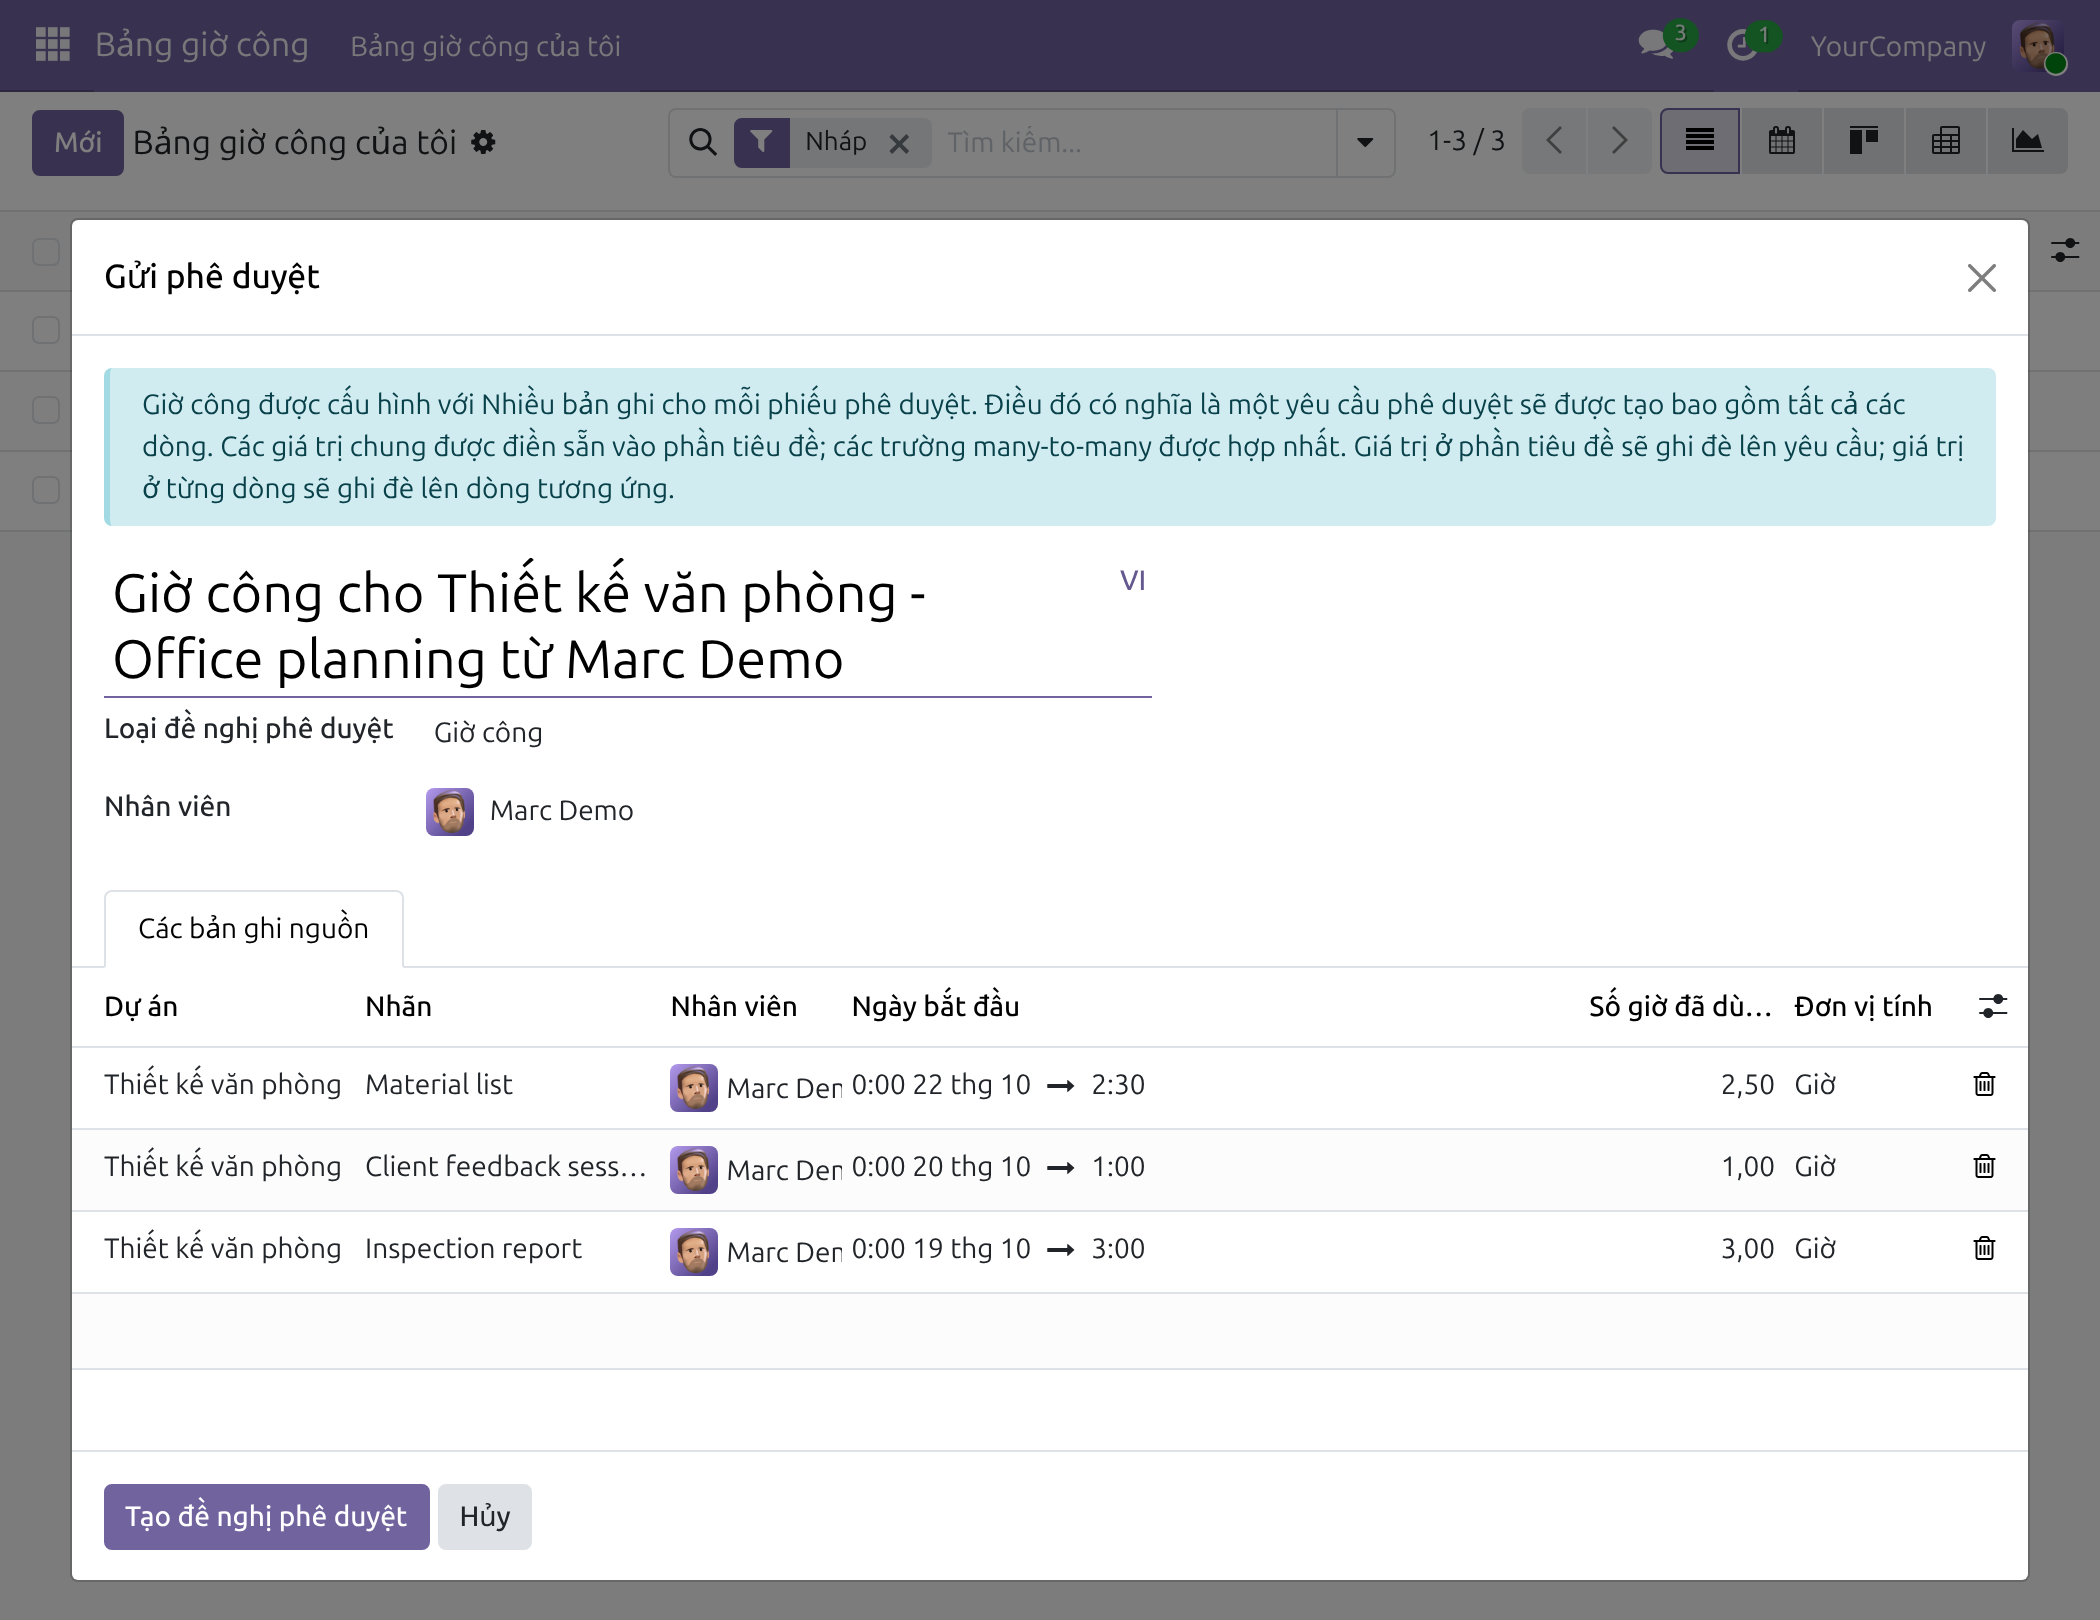
Task: Delete the Client feedback session row
Action: coord(1985,1166)
